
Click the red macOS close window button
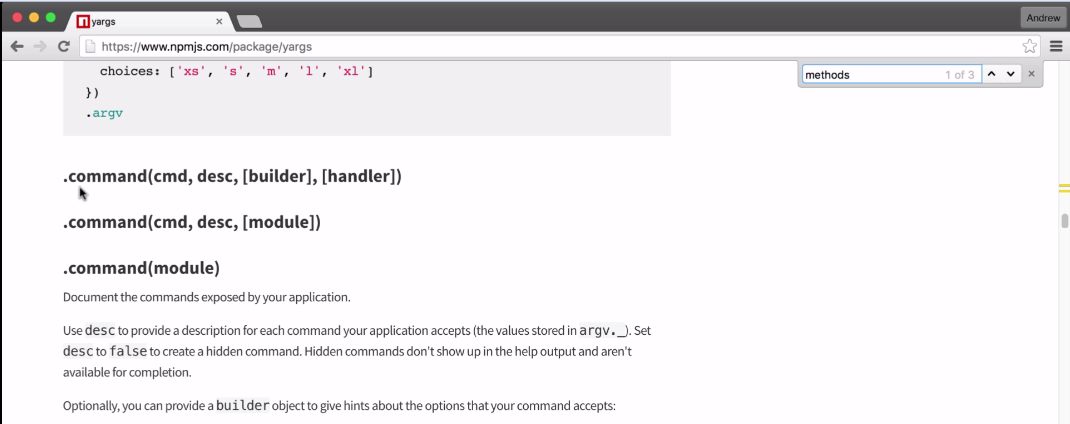click(x=18, y=18)
